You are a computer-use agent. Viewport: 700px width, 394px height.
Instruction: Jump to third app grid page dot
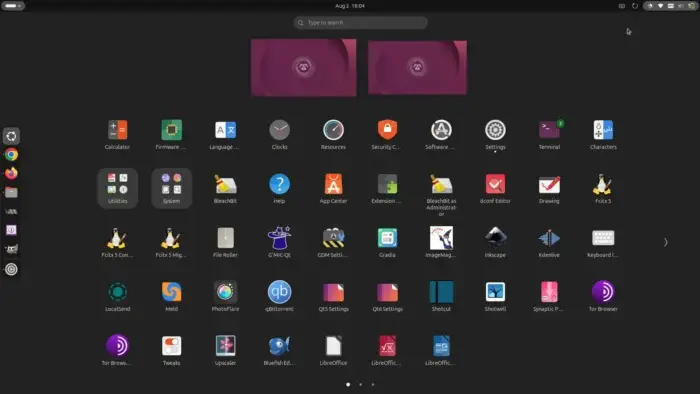coord(373,384)
